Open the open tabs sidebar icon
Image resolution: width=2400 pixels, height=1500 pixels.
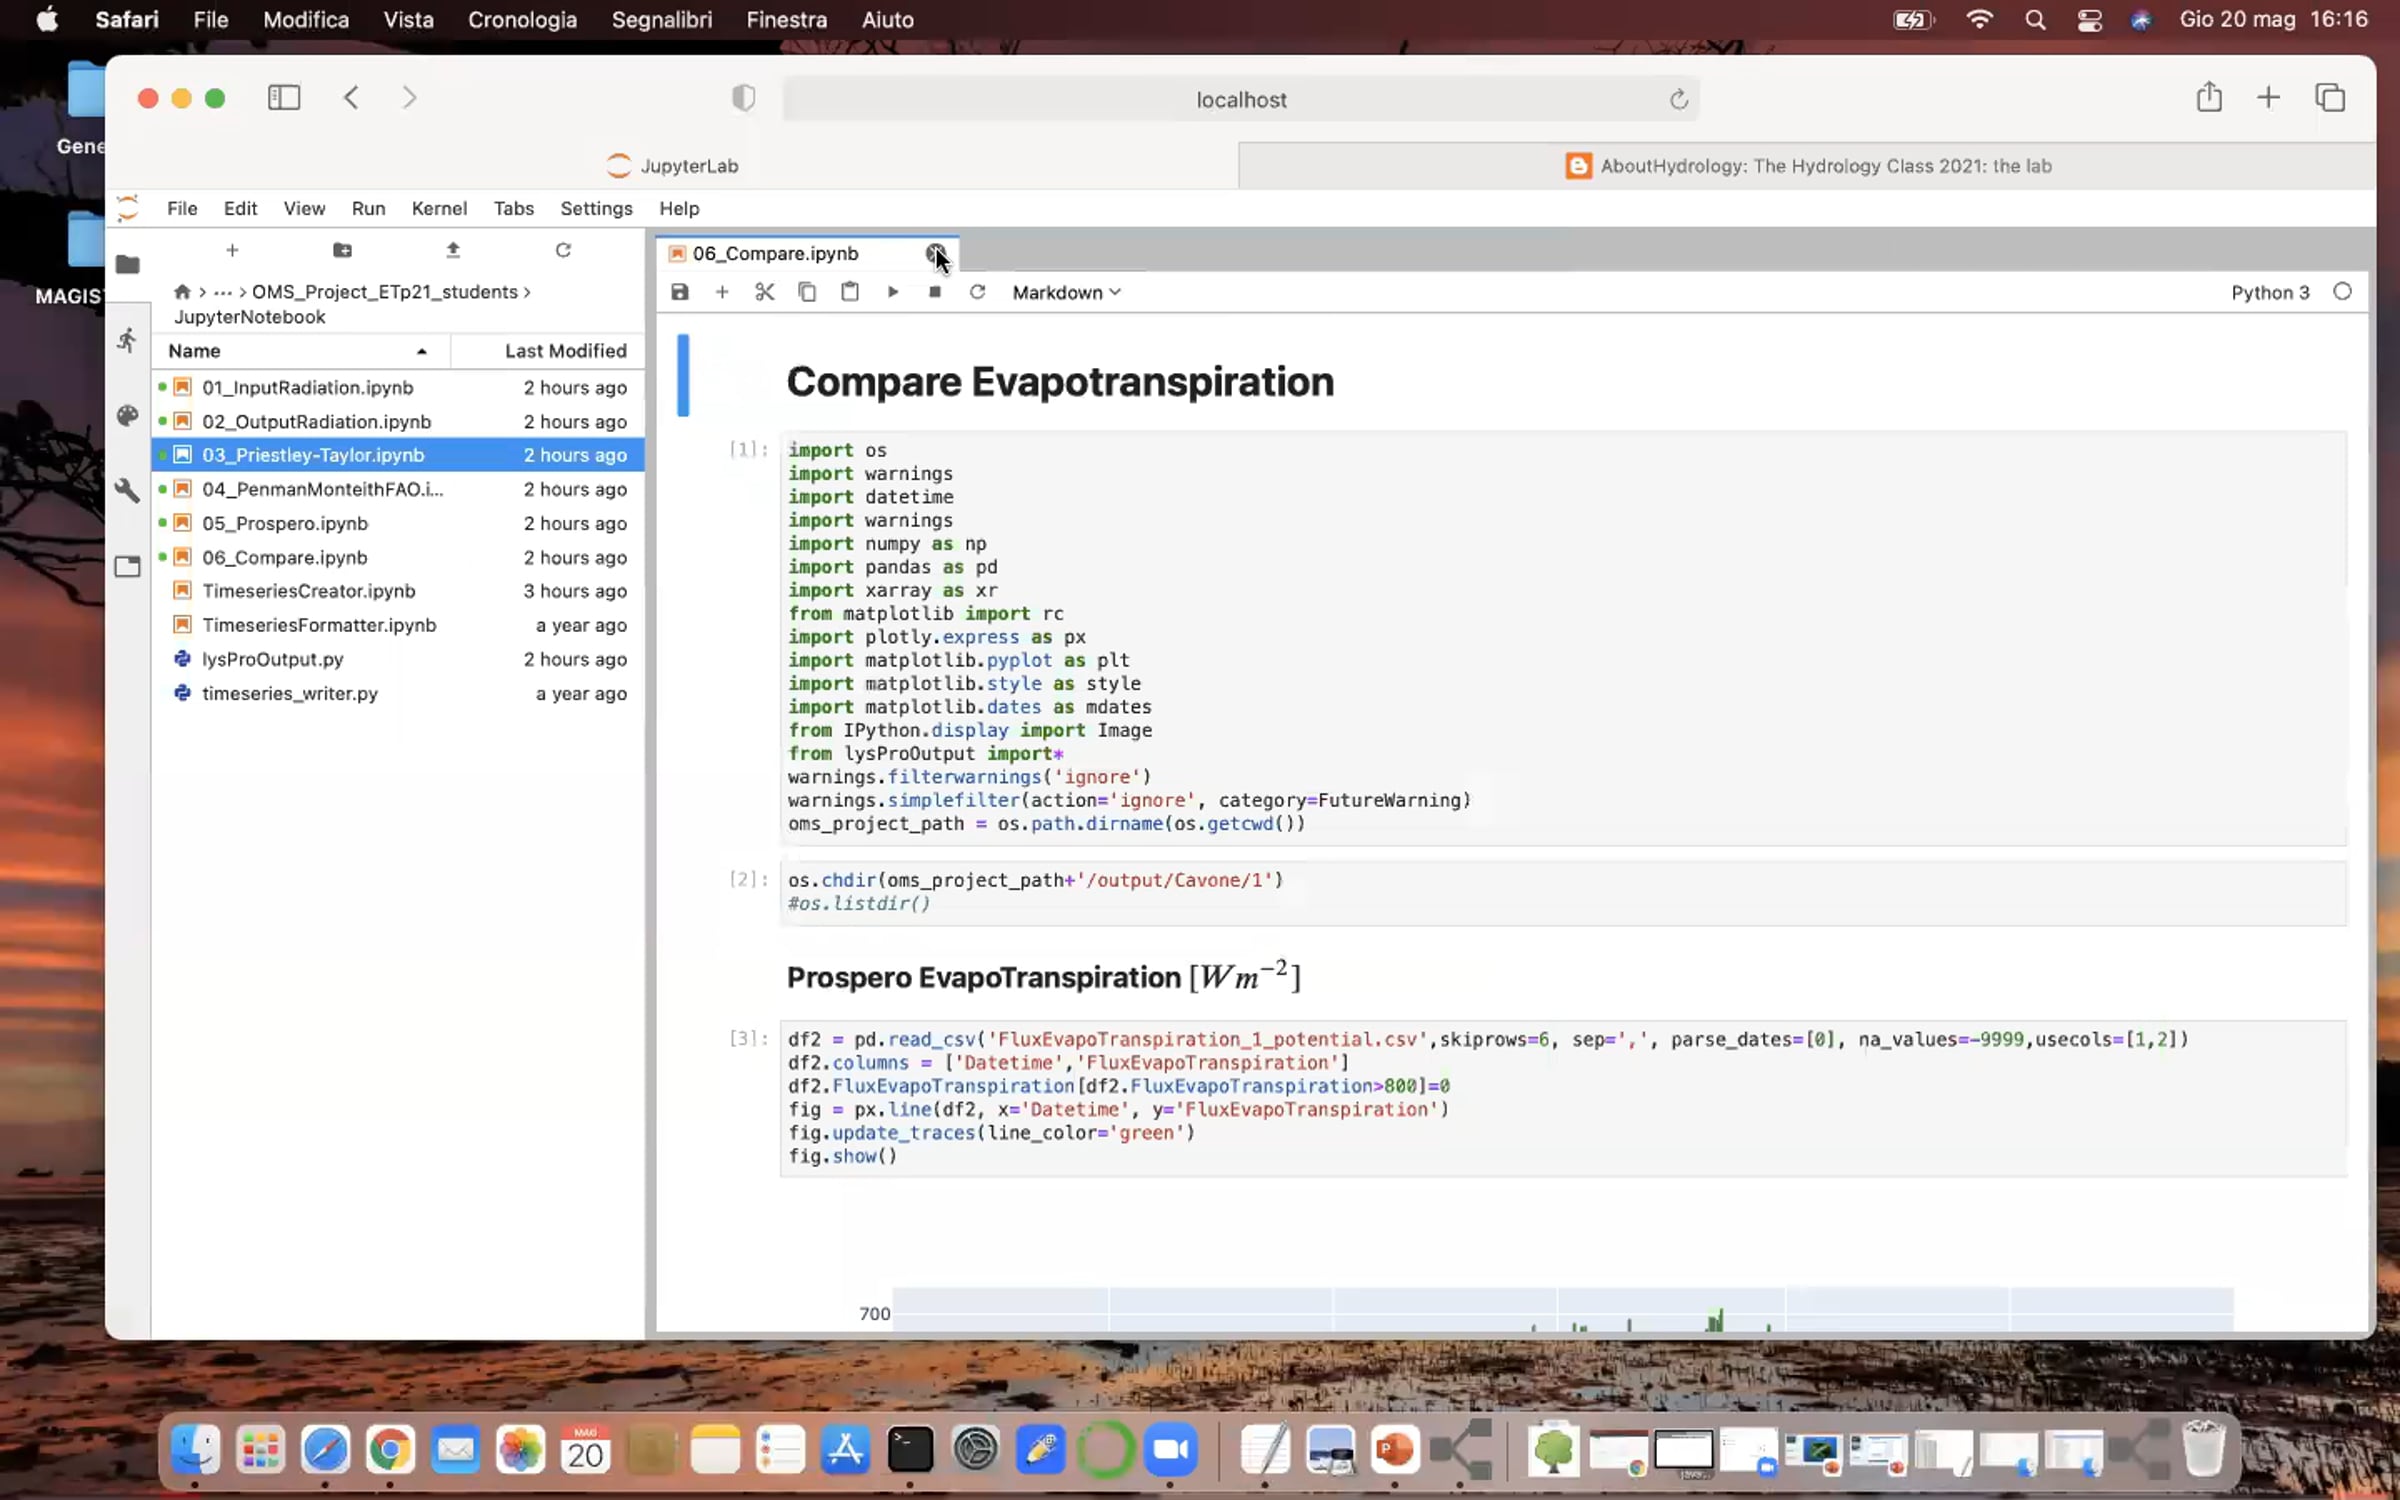pyautogui.click(x=128, y=566)
